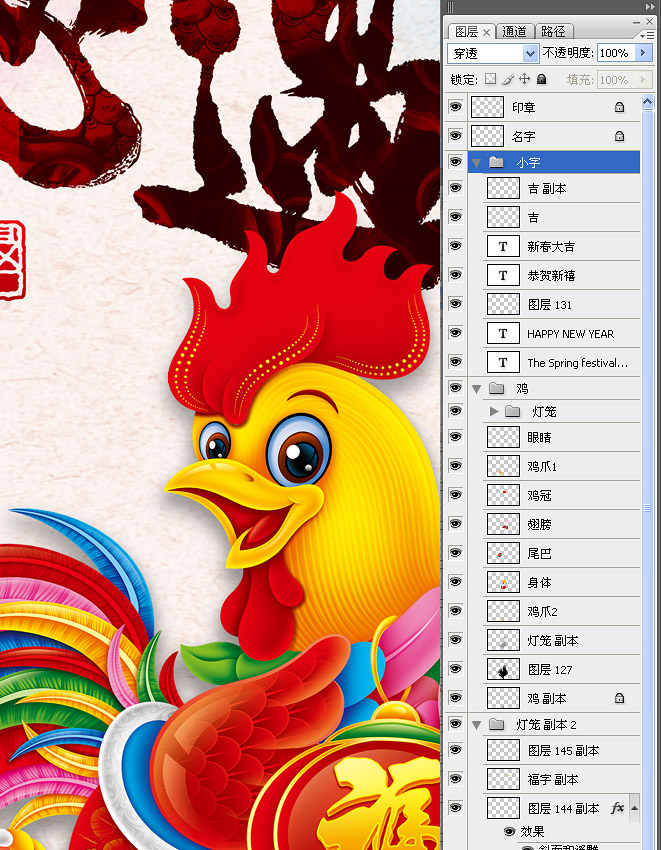Toggle visibility of 新春大吉 layer
The height and width of the screenshot is (850, 661).
click(x=455, y=246)
